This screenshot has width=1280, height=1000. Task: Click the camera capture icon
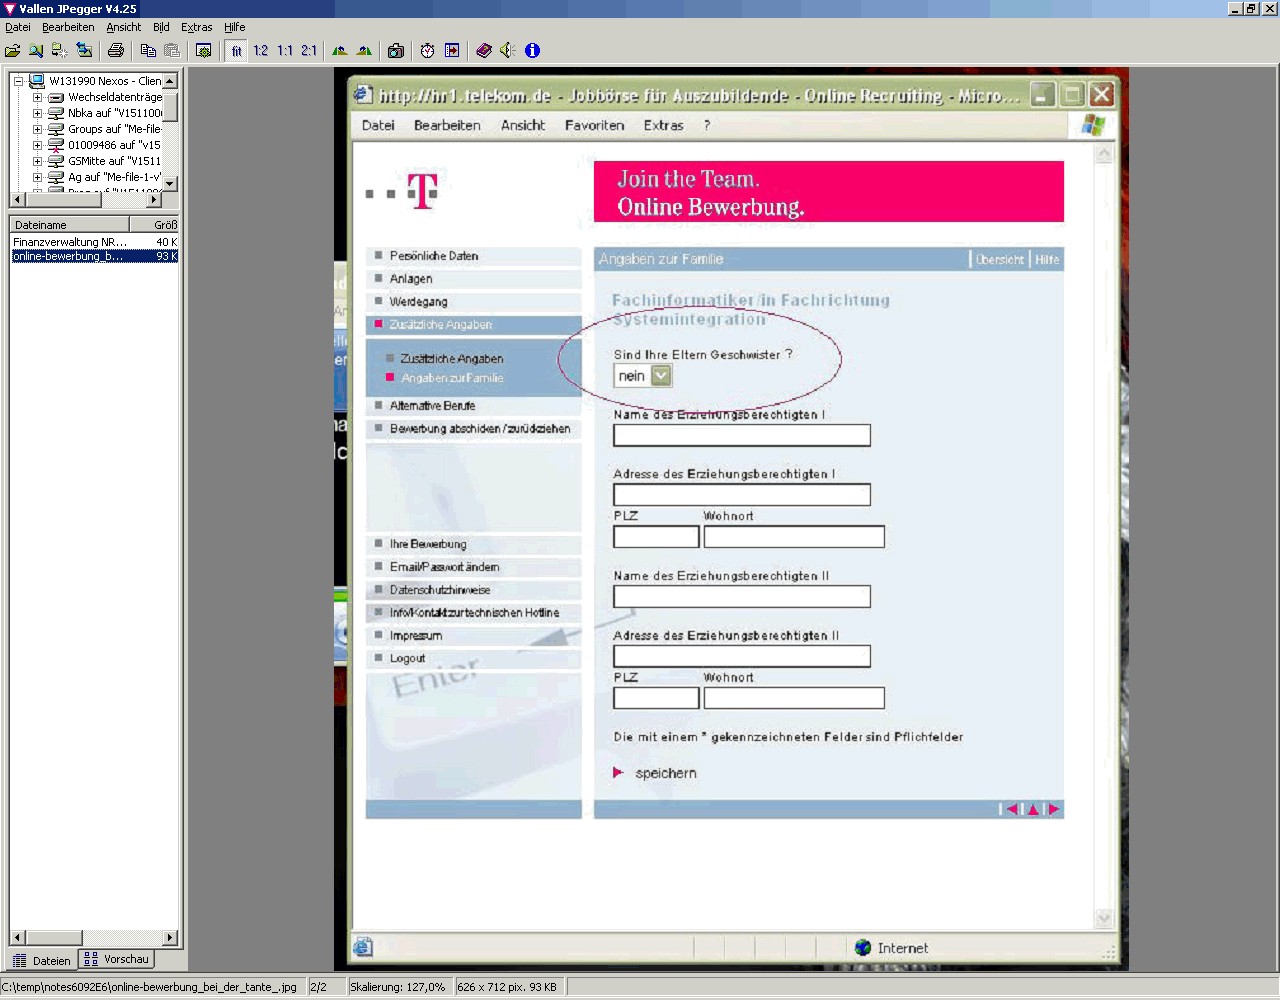coord(396,50)
